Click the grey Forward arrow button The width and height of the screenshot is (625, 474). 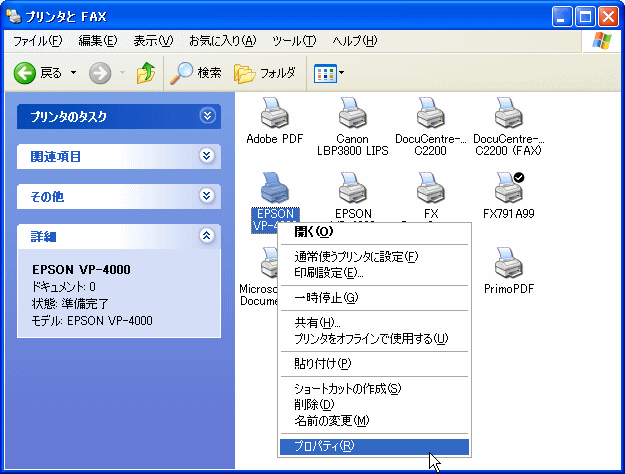click(100, 73)
